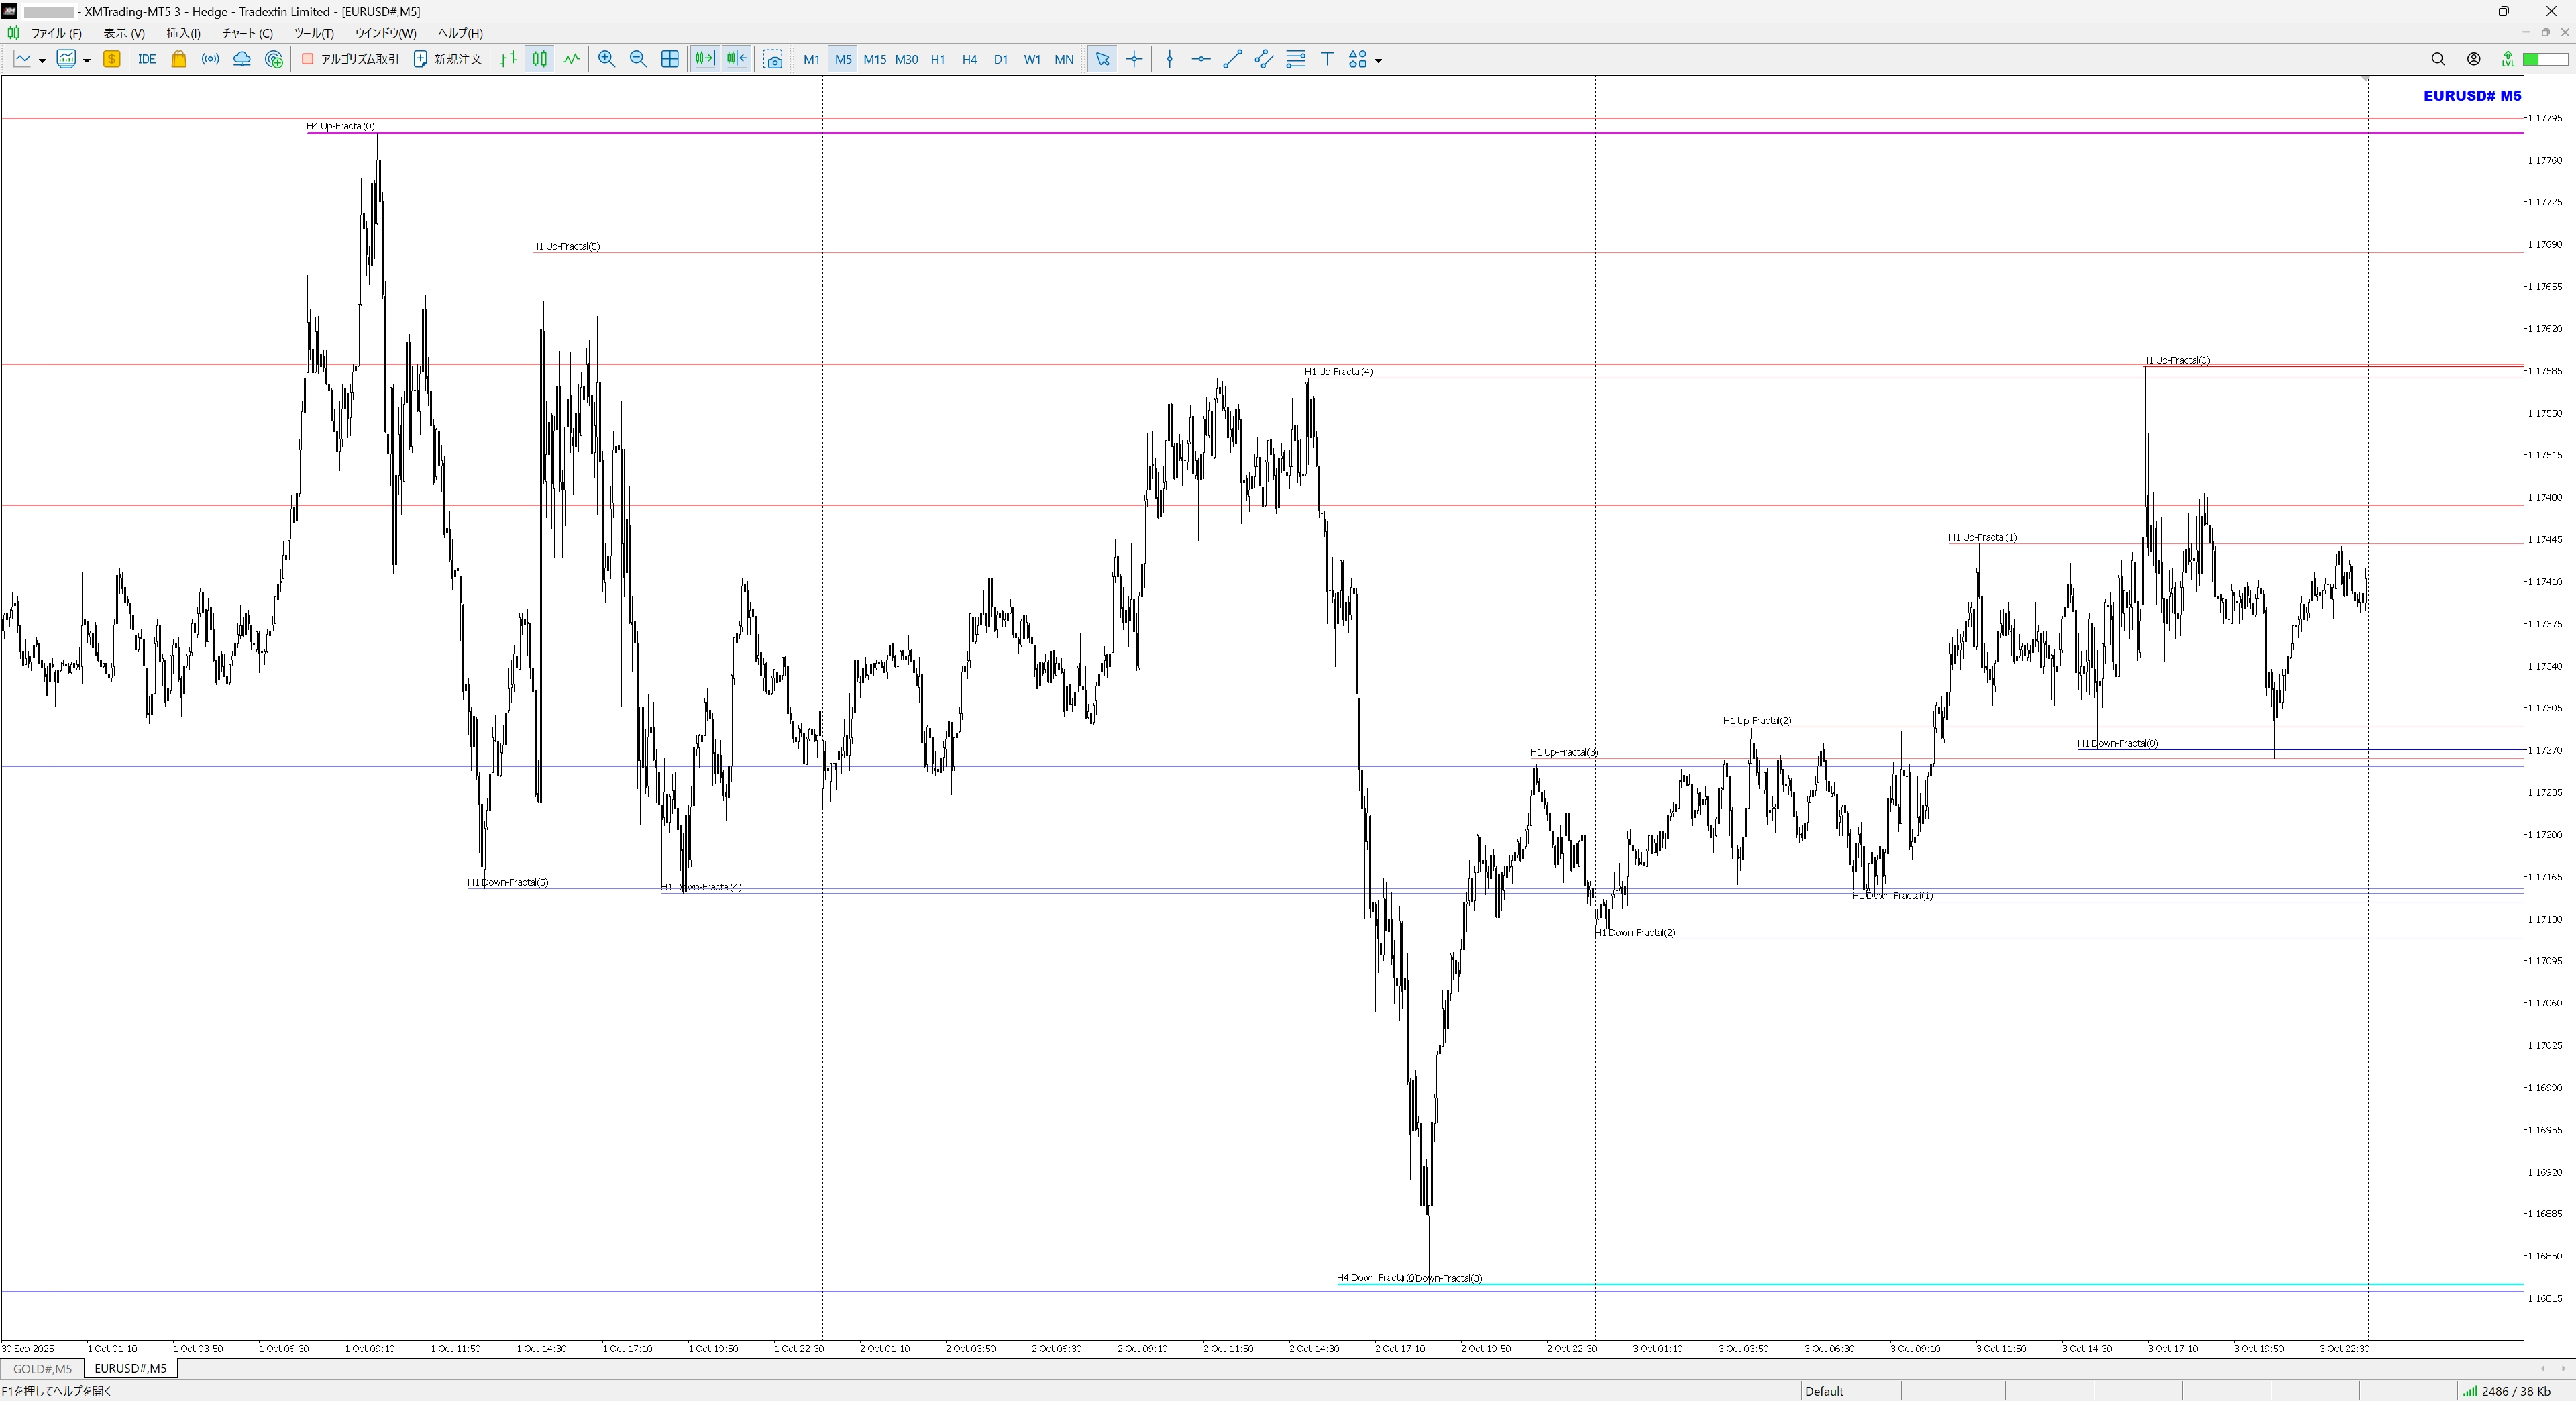This screenshot has width=2576, height=1401.
Task: Toggle chart shift from right edge
Action: (736, 59)
